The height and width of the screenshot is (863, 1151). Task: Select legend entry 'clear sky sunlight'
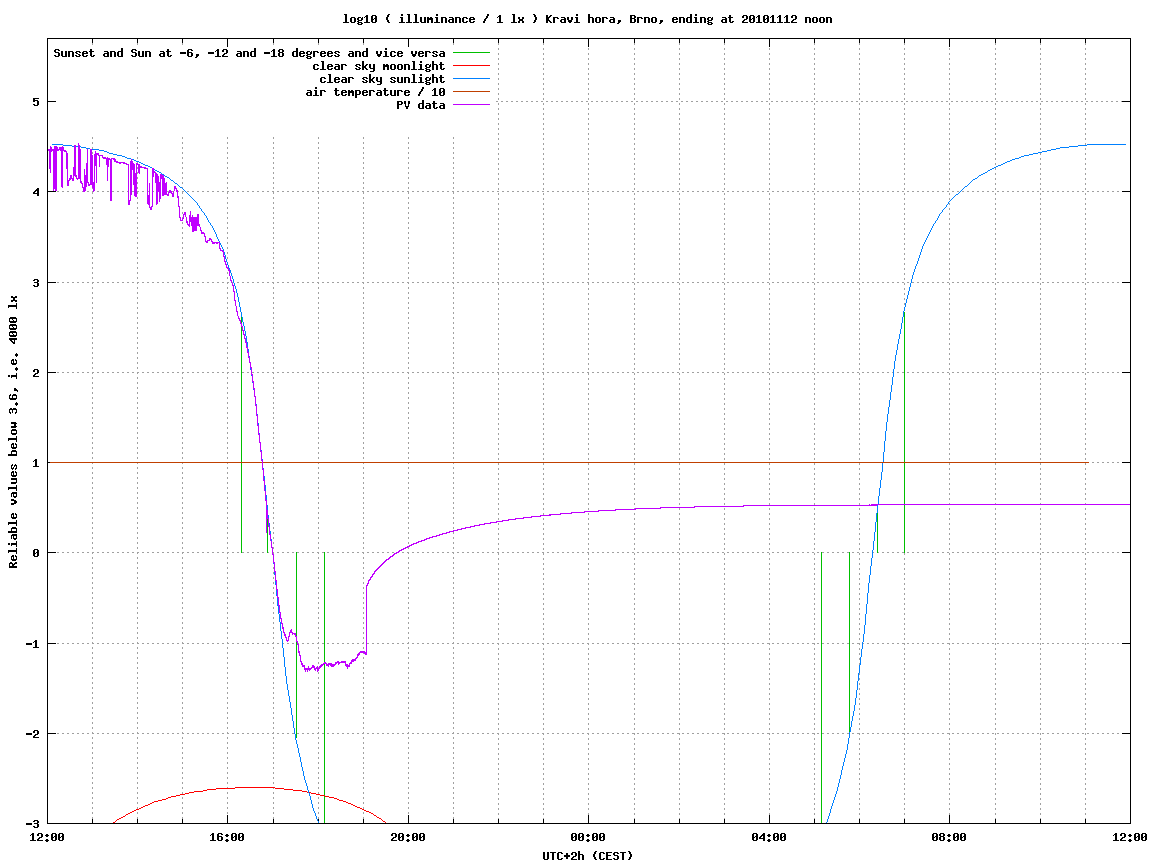pyautogui.click(x=382, y=79)
